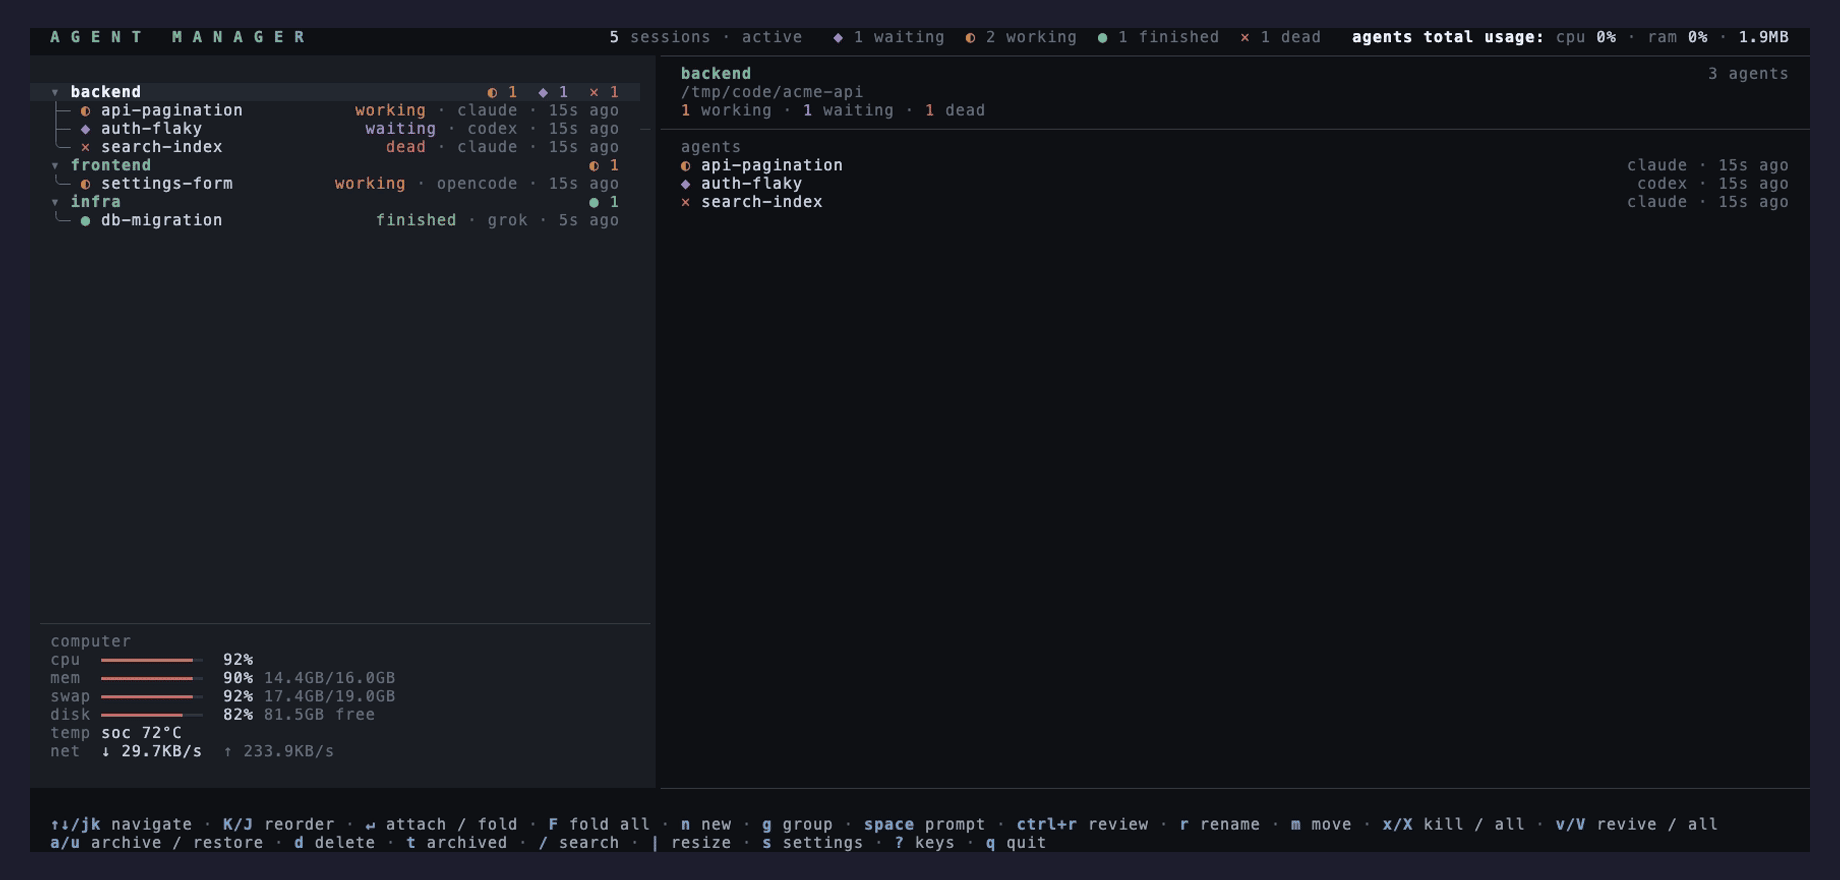Click the waiting diamond icon in header
The image size is (1840, 880).
(838, 37)
